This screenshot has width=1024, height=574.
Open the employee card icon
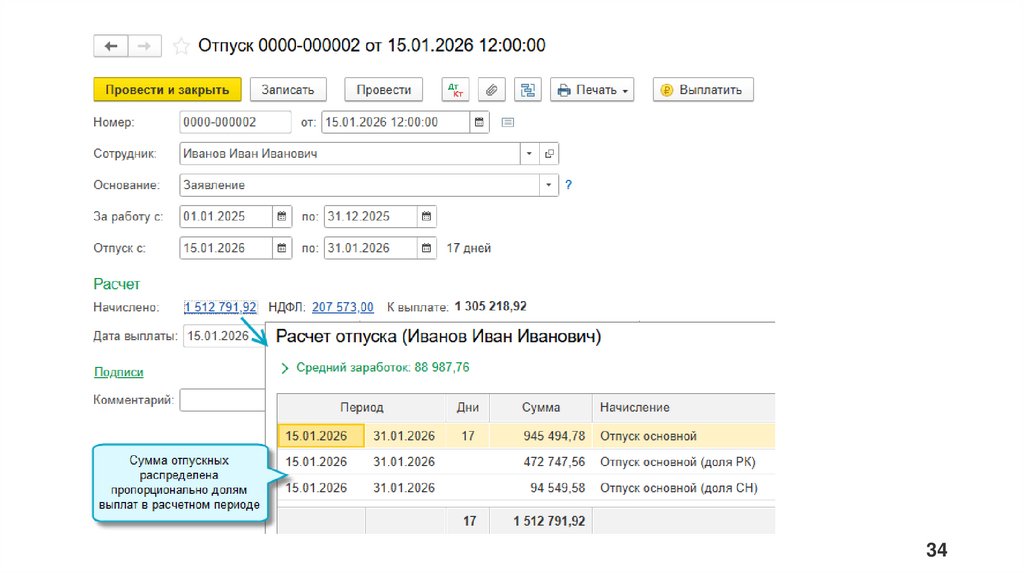click(549, 153)
